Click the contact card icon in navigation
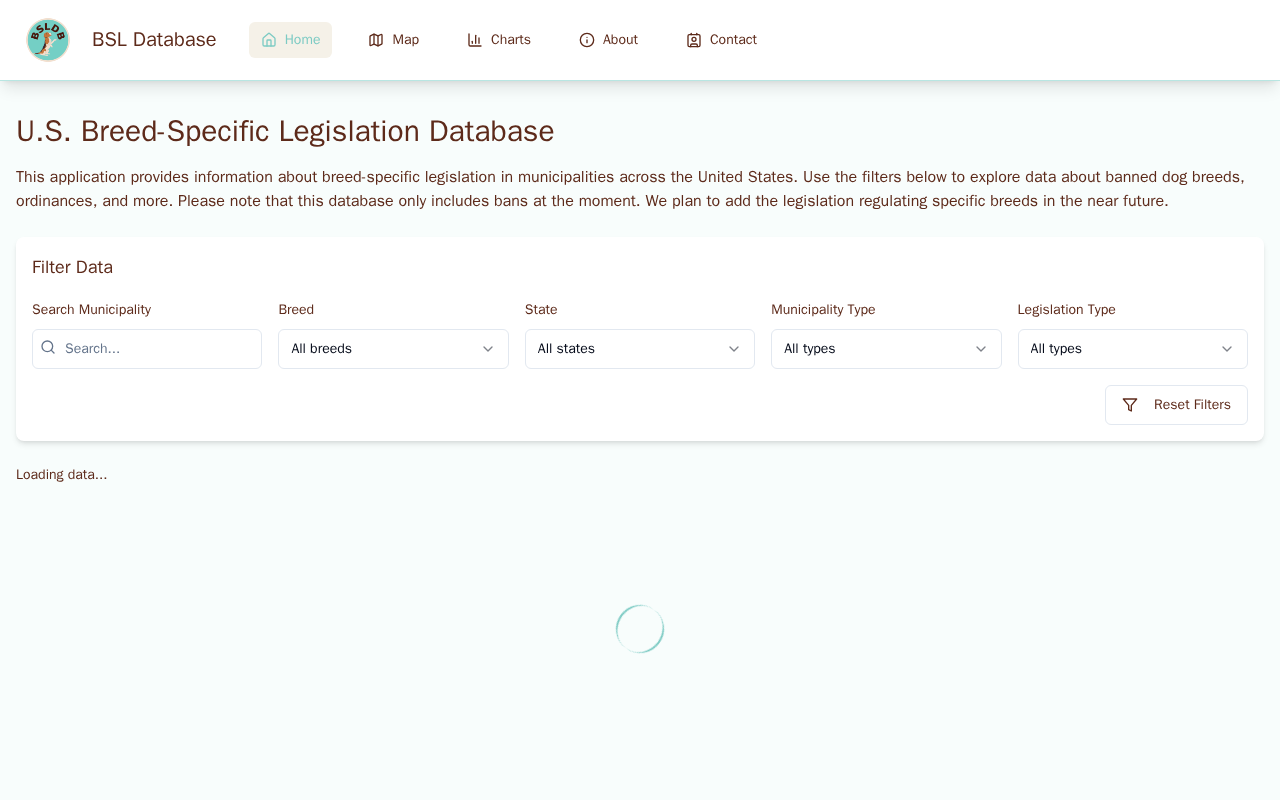Screen dimensions: 1280x800 (x=694, y=40)
